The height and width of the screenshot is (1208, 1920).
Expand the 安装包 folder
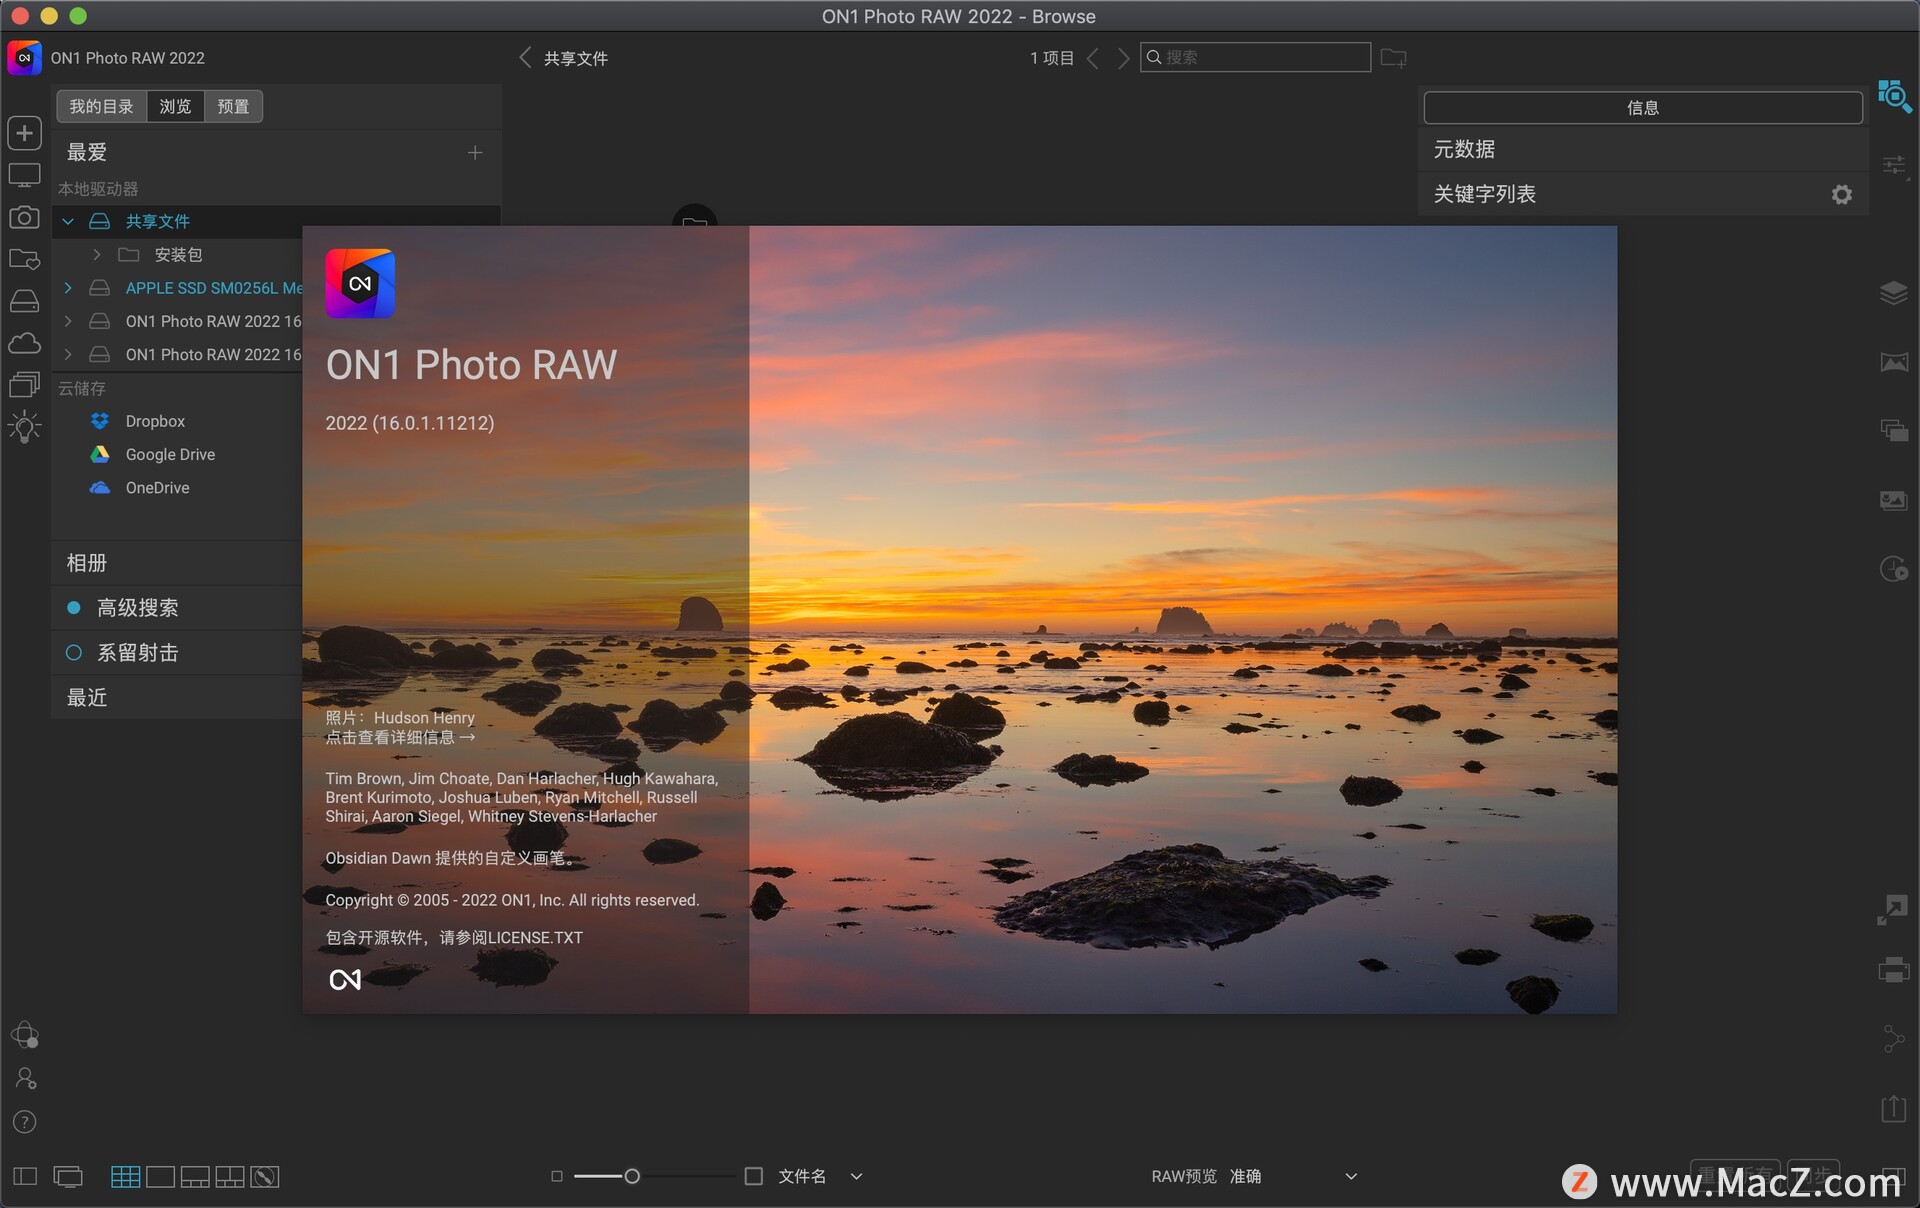coord(96,255)
